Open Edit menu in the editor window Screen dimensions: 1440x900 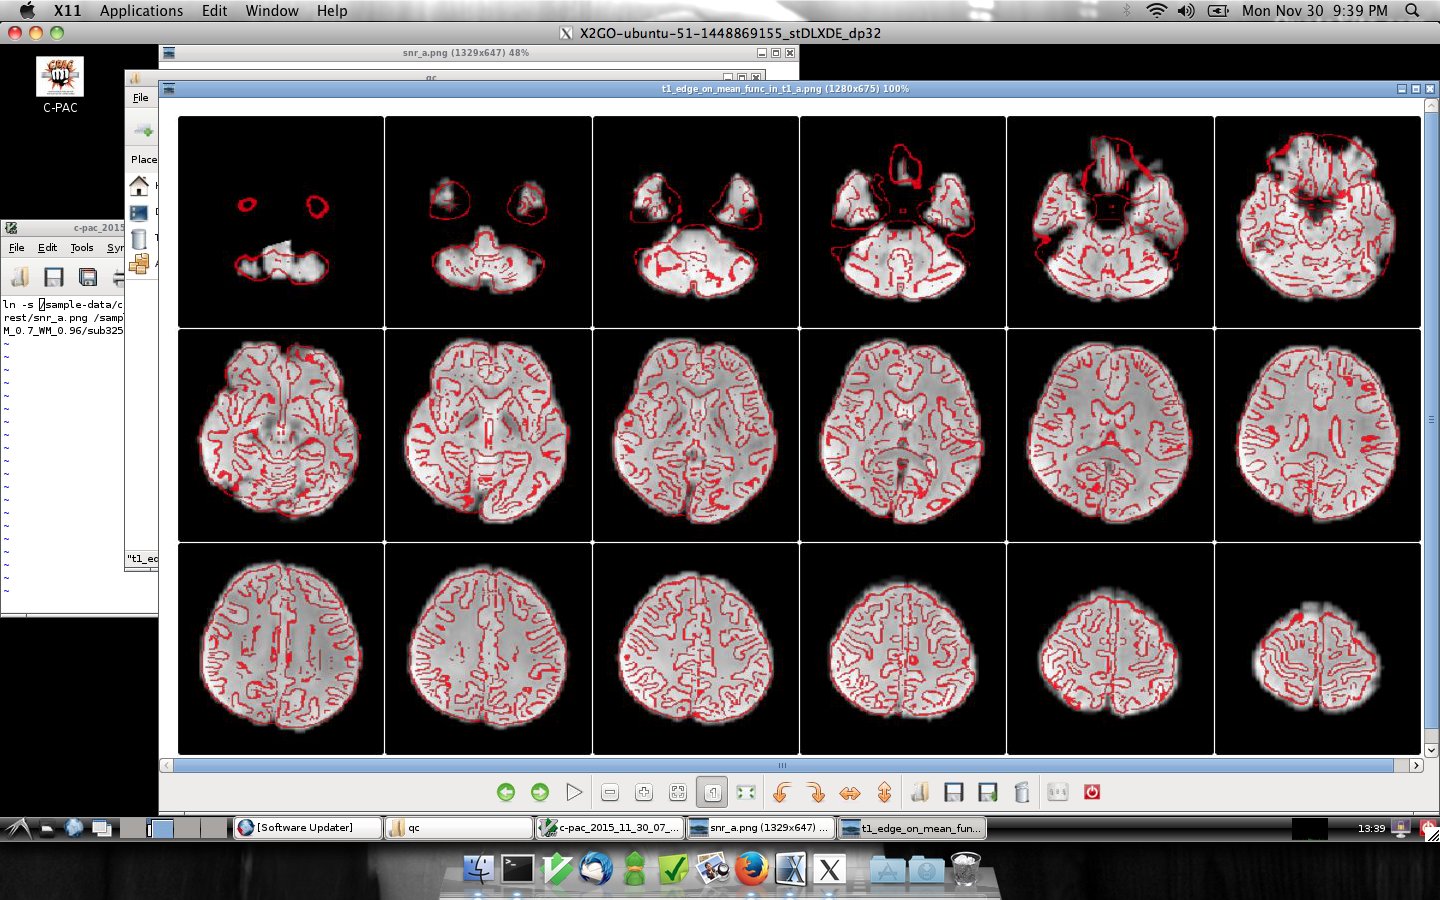47,247
